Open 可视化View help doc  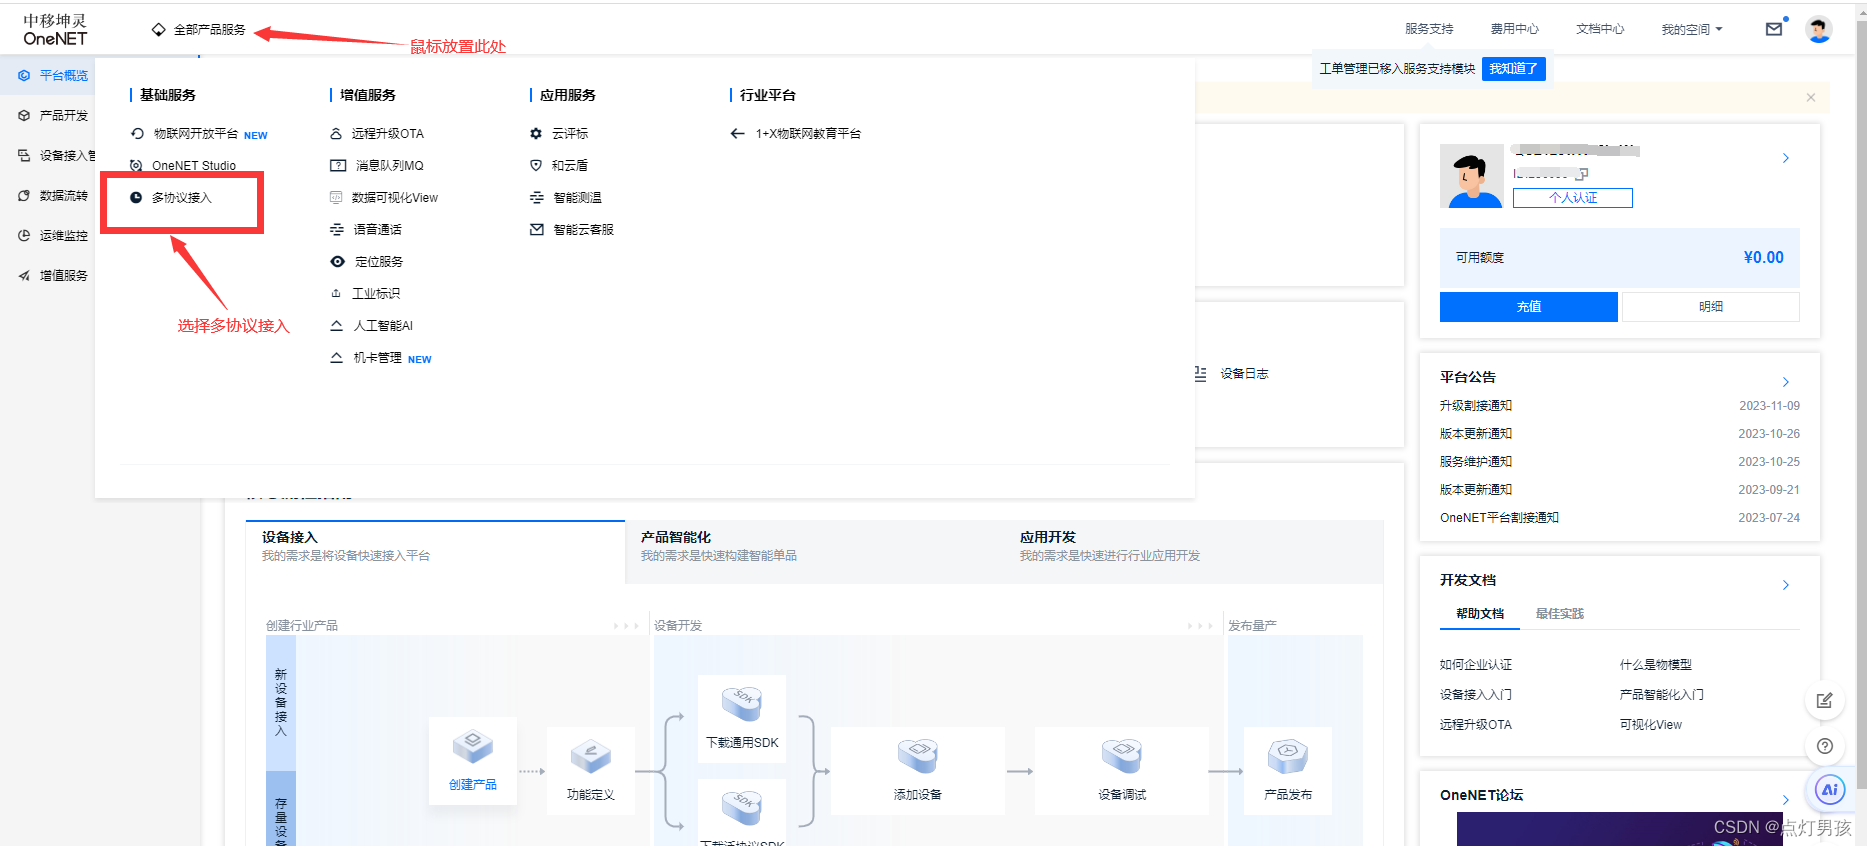[x=1651, y=725]
